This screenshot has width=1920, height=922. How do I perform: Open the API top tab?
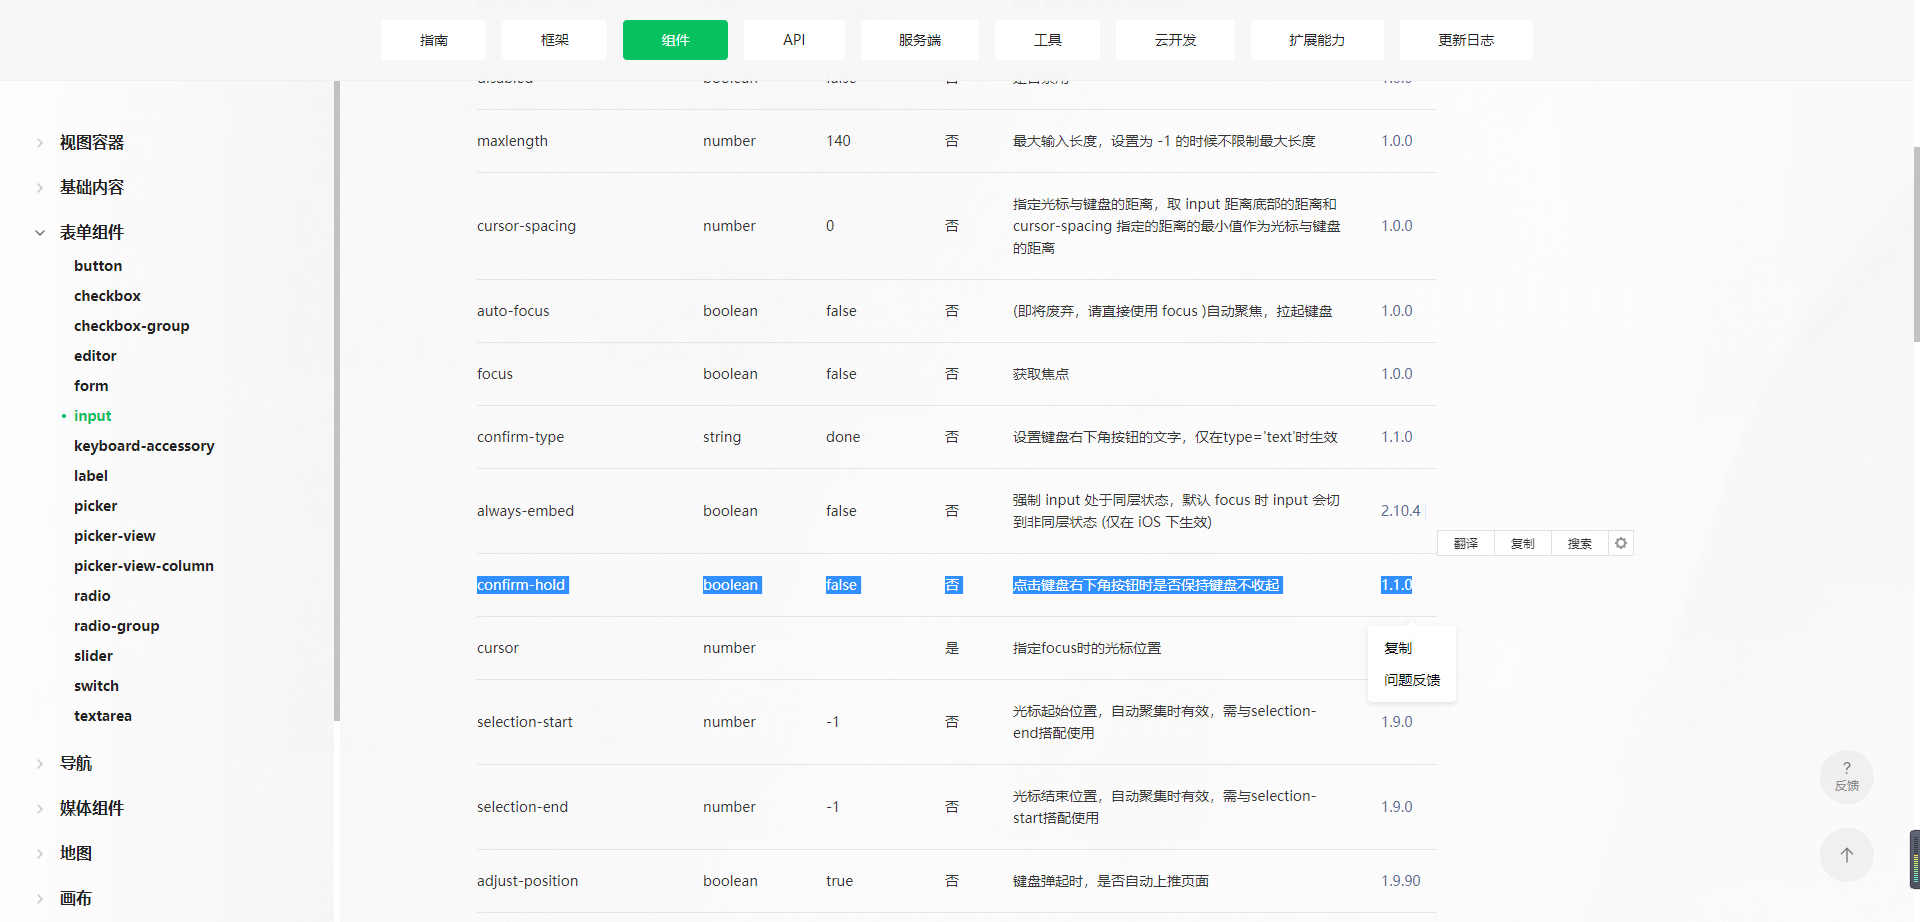click(794, 40)
